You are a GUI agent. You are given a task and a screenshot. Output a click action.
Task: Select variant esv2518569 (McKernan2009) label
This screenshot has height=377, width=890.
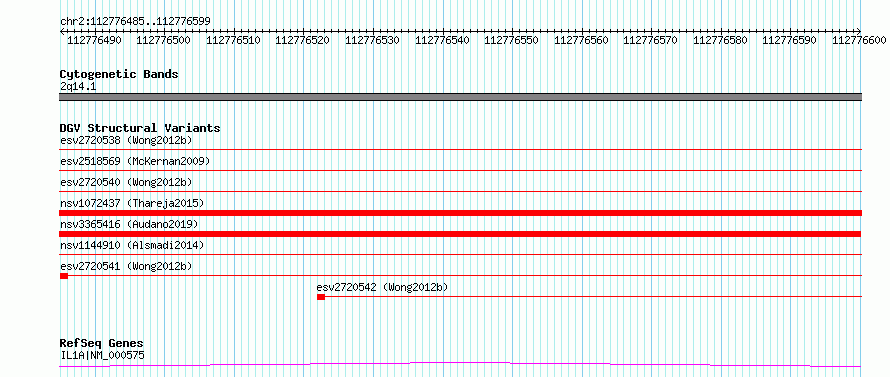tap(135, 161)
